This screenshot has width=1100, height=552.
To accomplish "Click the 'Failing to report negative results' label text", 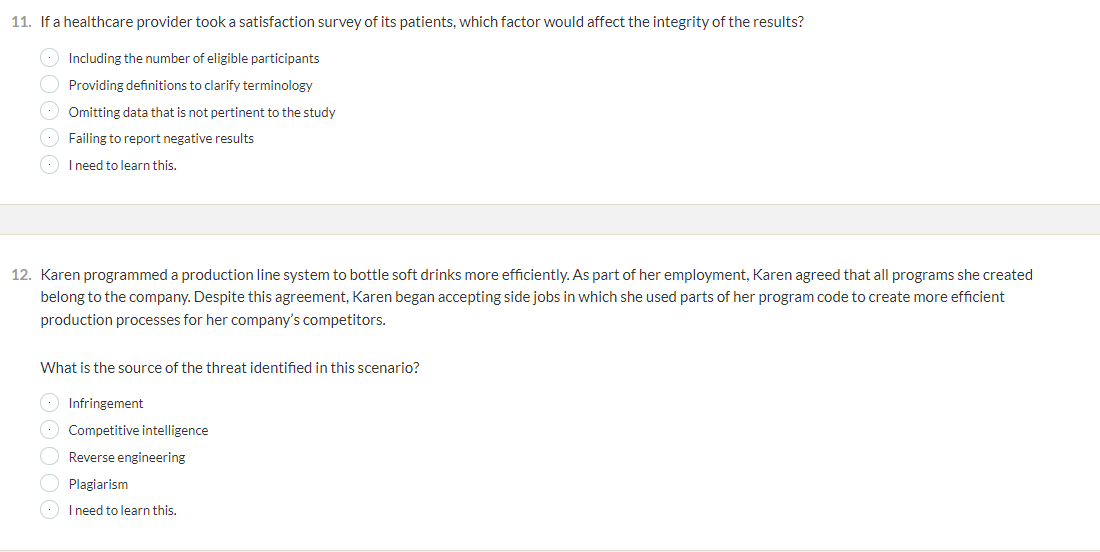I will (161, 138).
